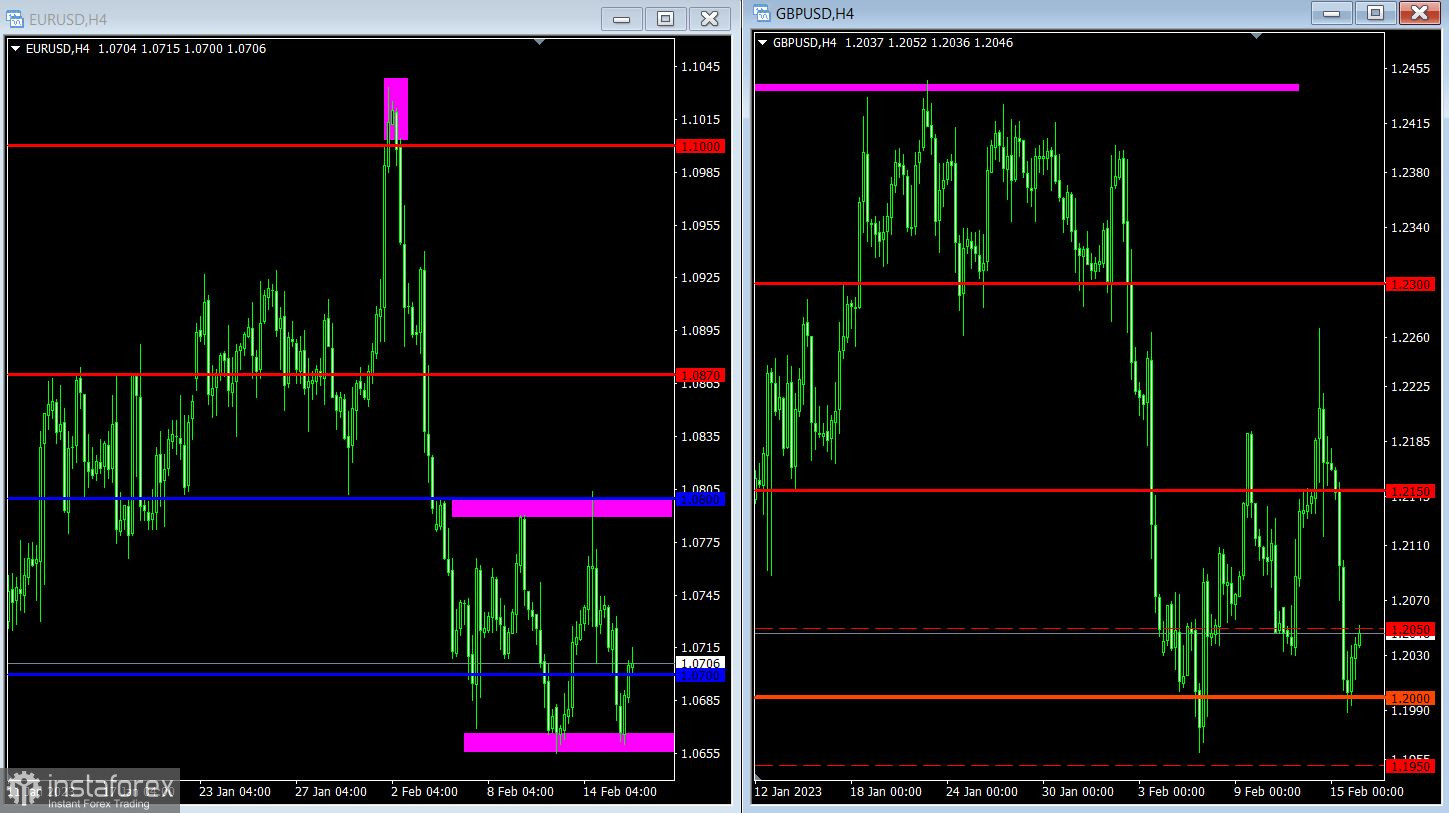Click the 1.0655 price scale value

coord(700,754)
